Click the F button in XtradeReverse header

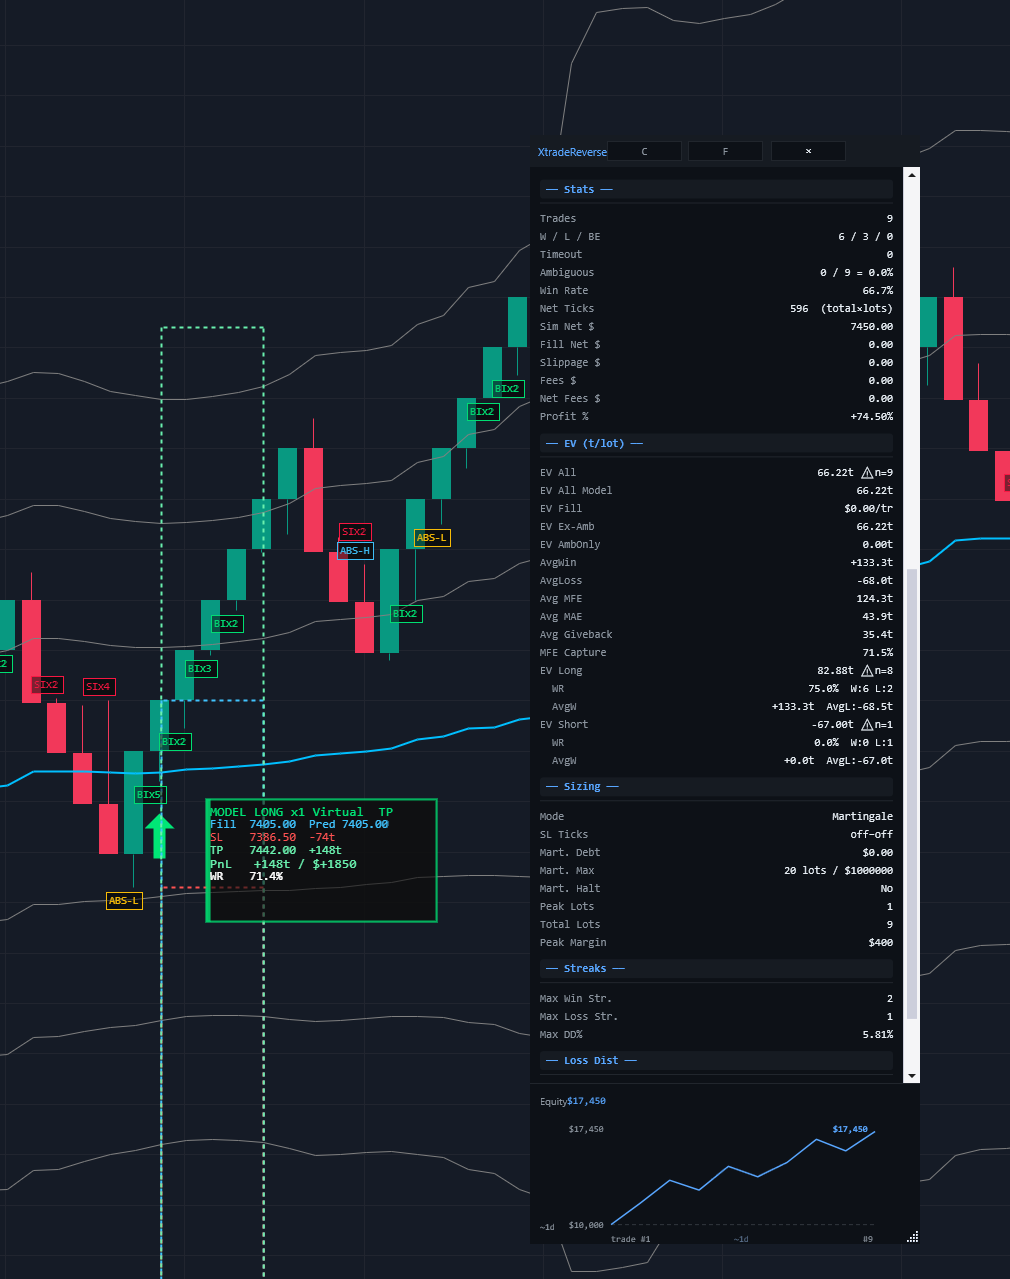click(x=725, y=151)
